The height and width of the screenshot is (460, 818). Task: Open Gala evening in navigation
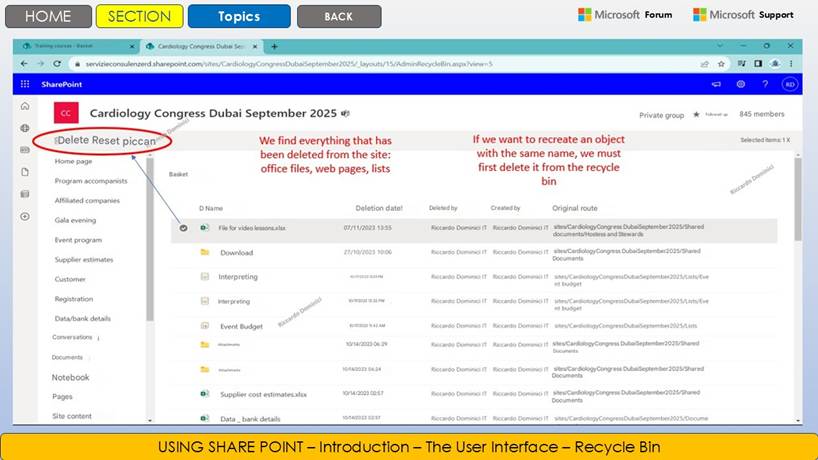75,220
